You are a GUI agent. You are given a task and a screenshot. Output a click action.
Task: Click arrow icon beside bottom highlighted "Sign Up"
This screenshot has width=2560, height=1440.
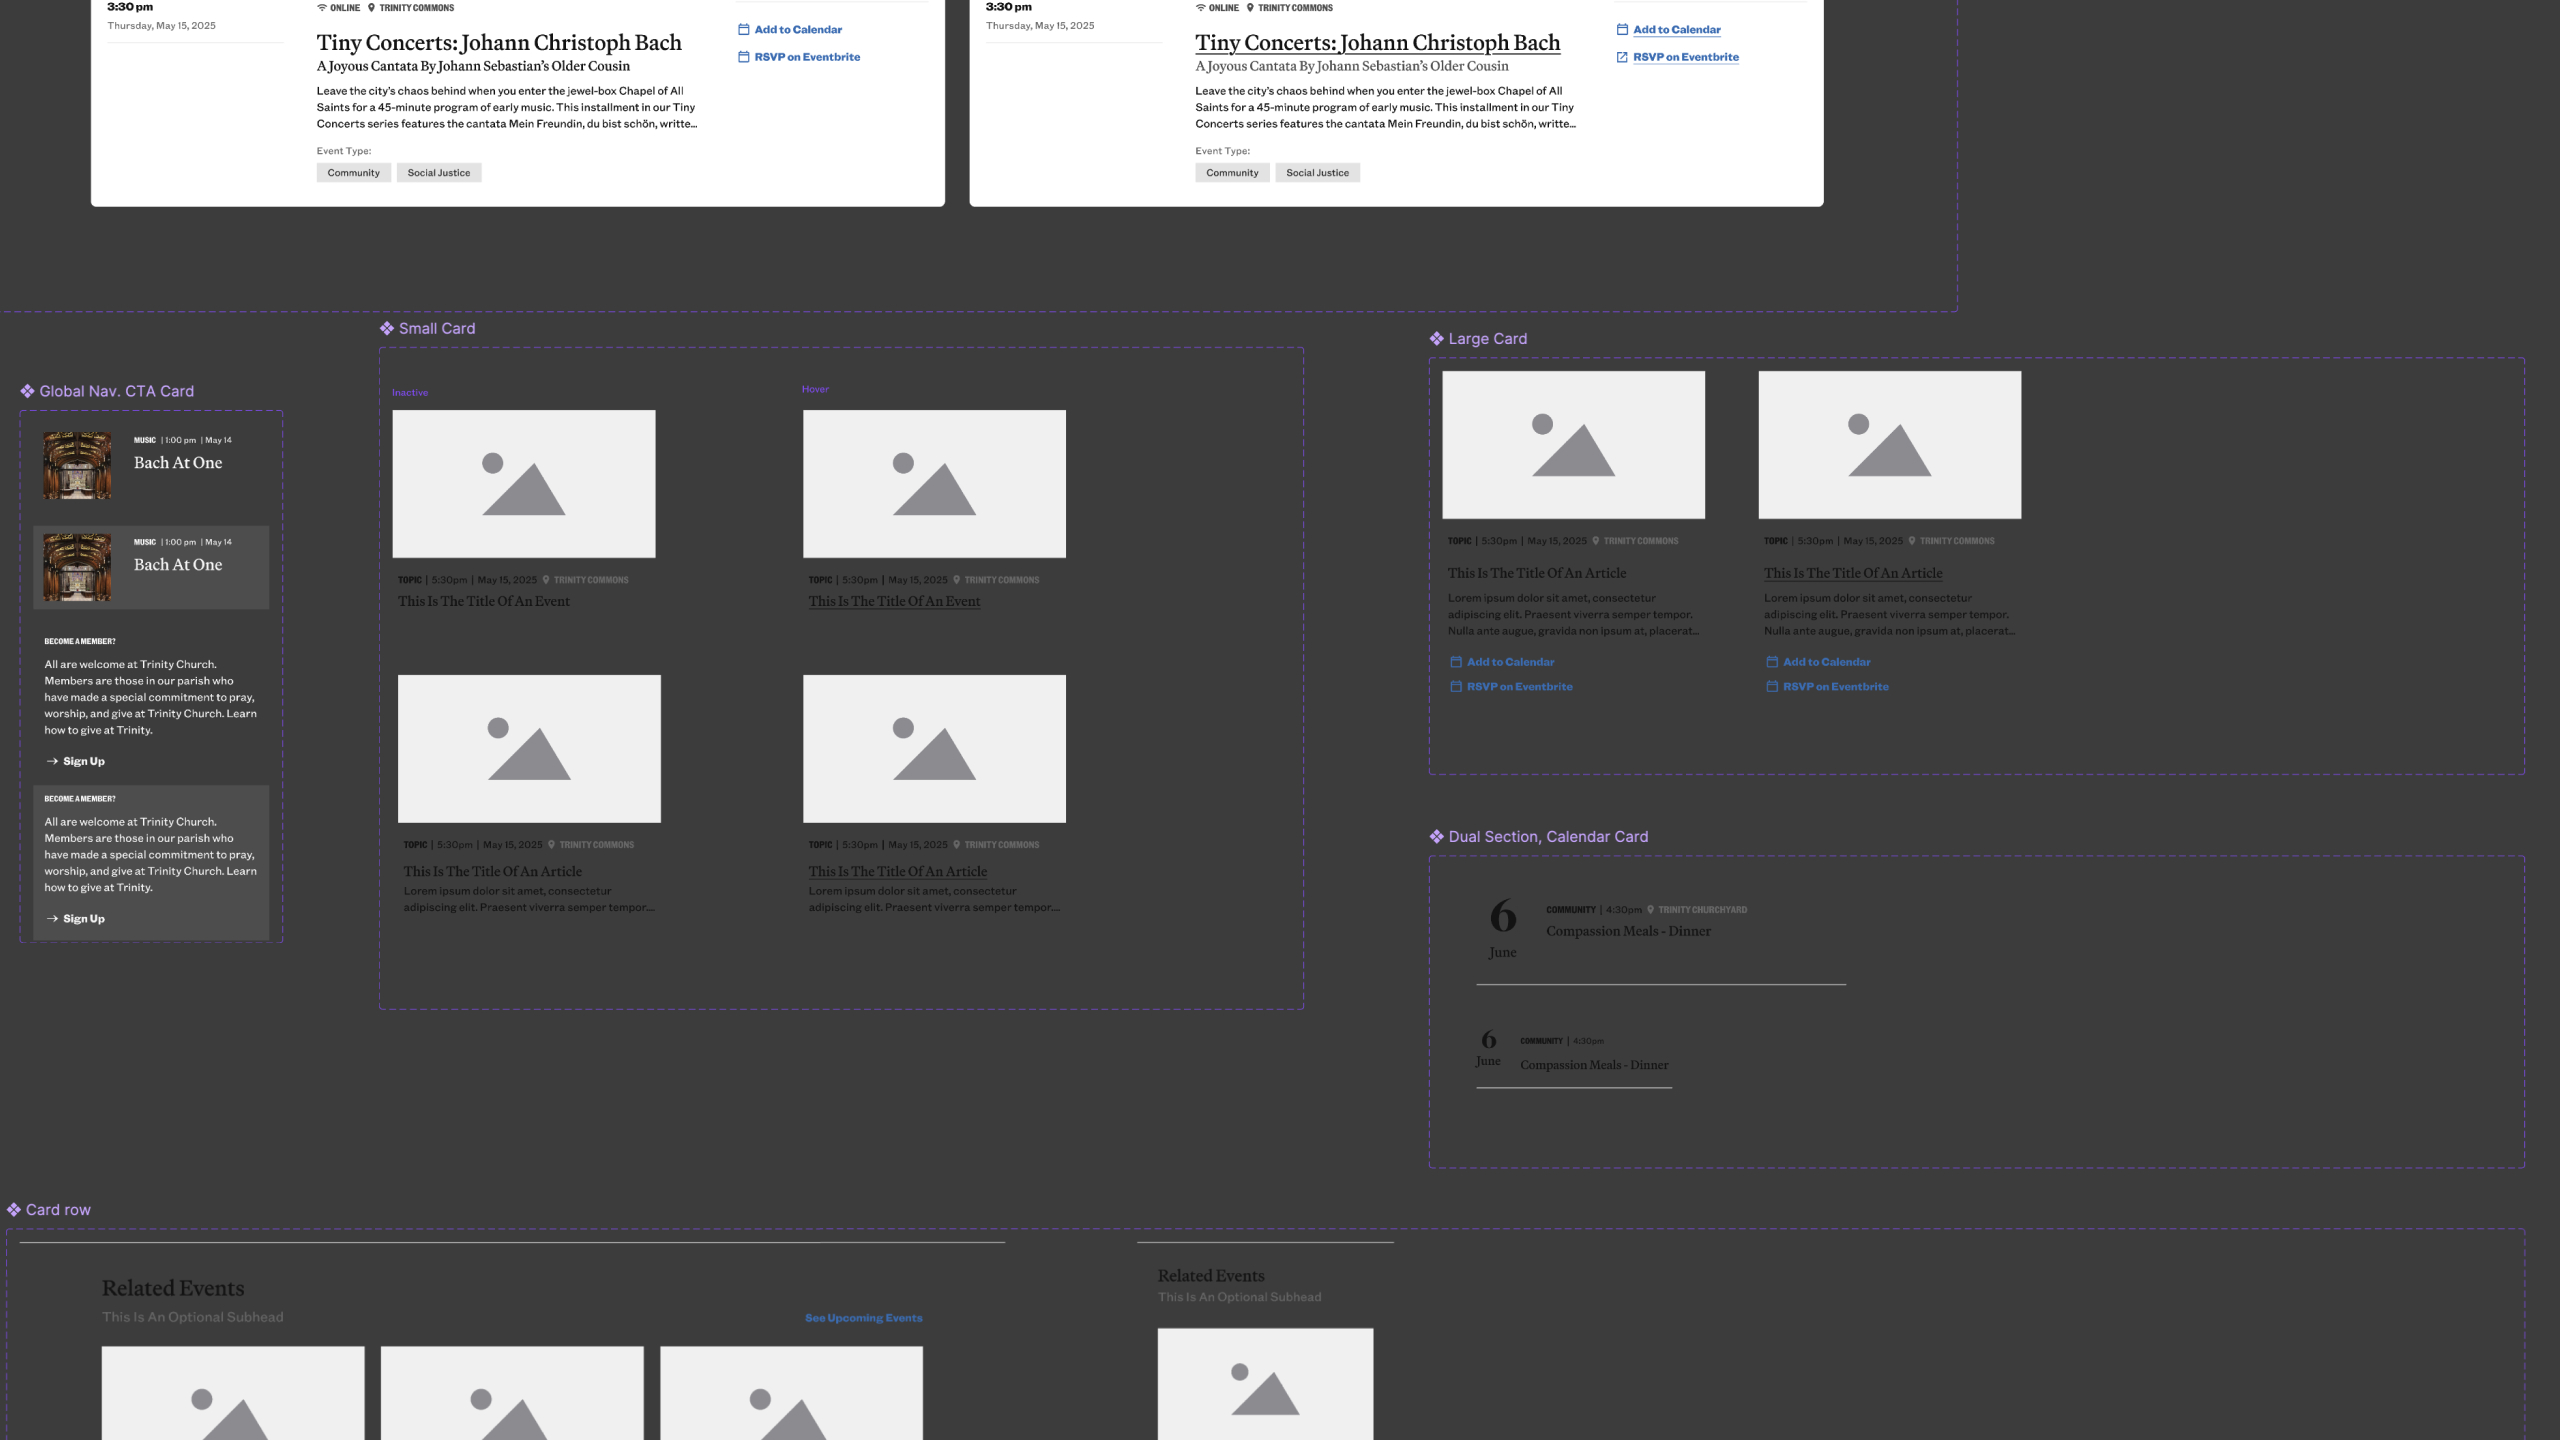tap(52, 919)
